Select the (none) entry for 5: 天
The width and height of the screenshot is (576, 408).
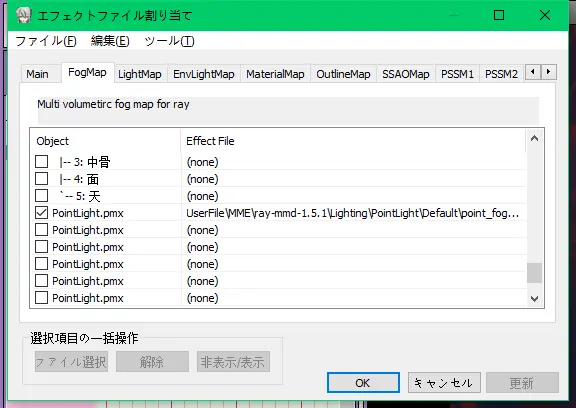202,196
